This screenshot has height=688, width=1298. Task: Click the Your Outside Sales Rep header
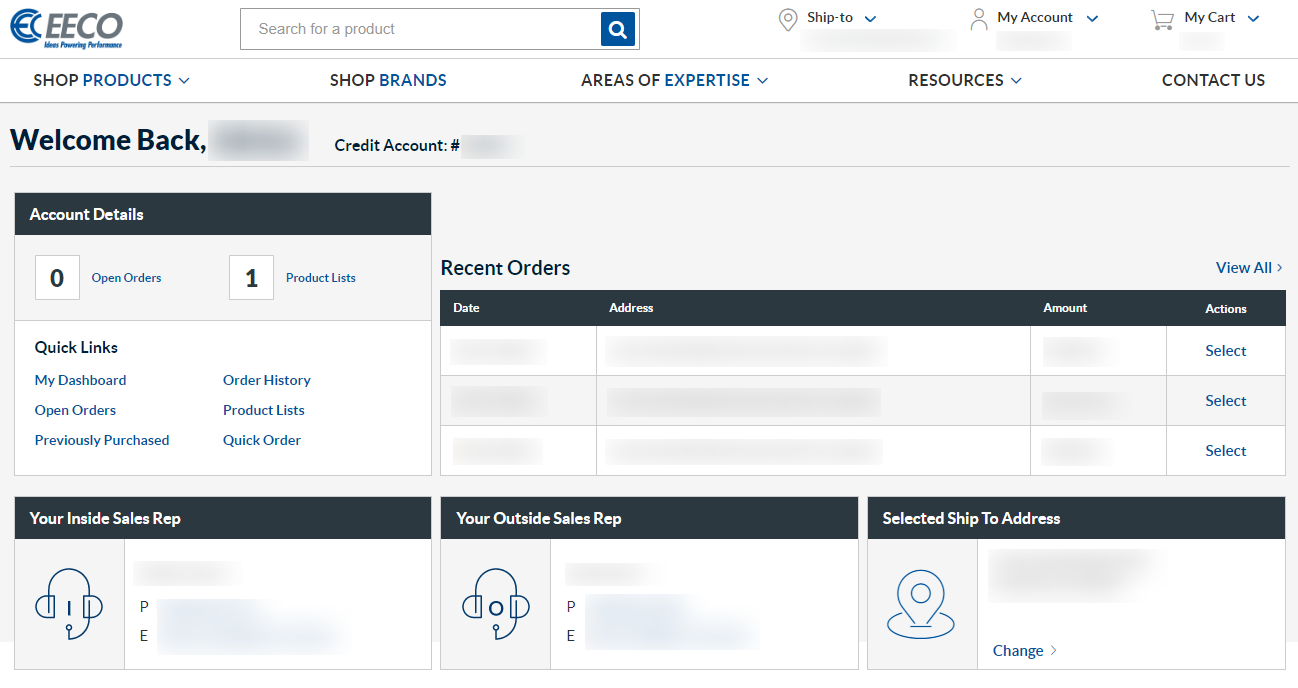[649, 518]
